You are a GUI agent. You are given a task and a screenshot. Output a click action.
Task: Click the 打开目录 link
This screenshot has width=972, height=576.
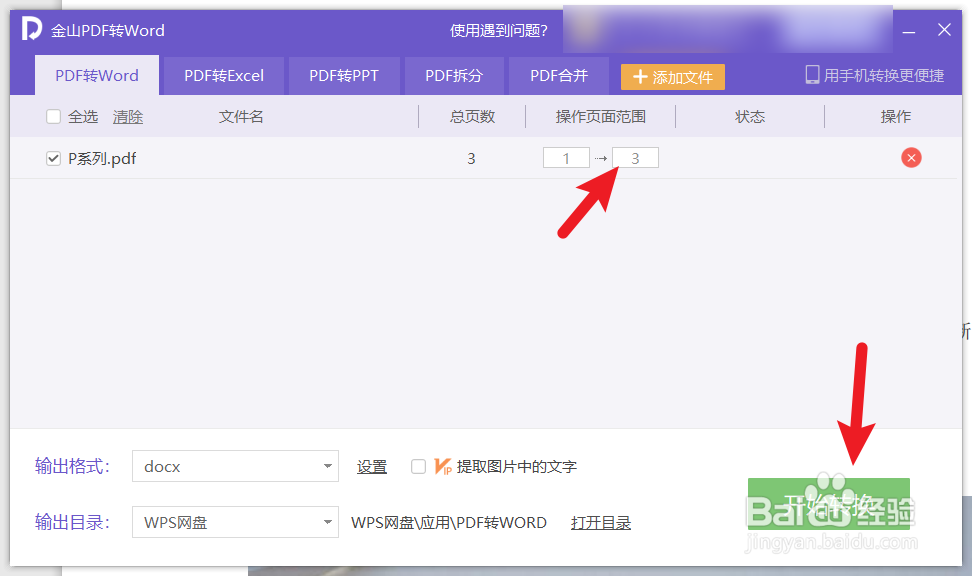click(x=601, y=523)
